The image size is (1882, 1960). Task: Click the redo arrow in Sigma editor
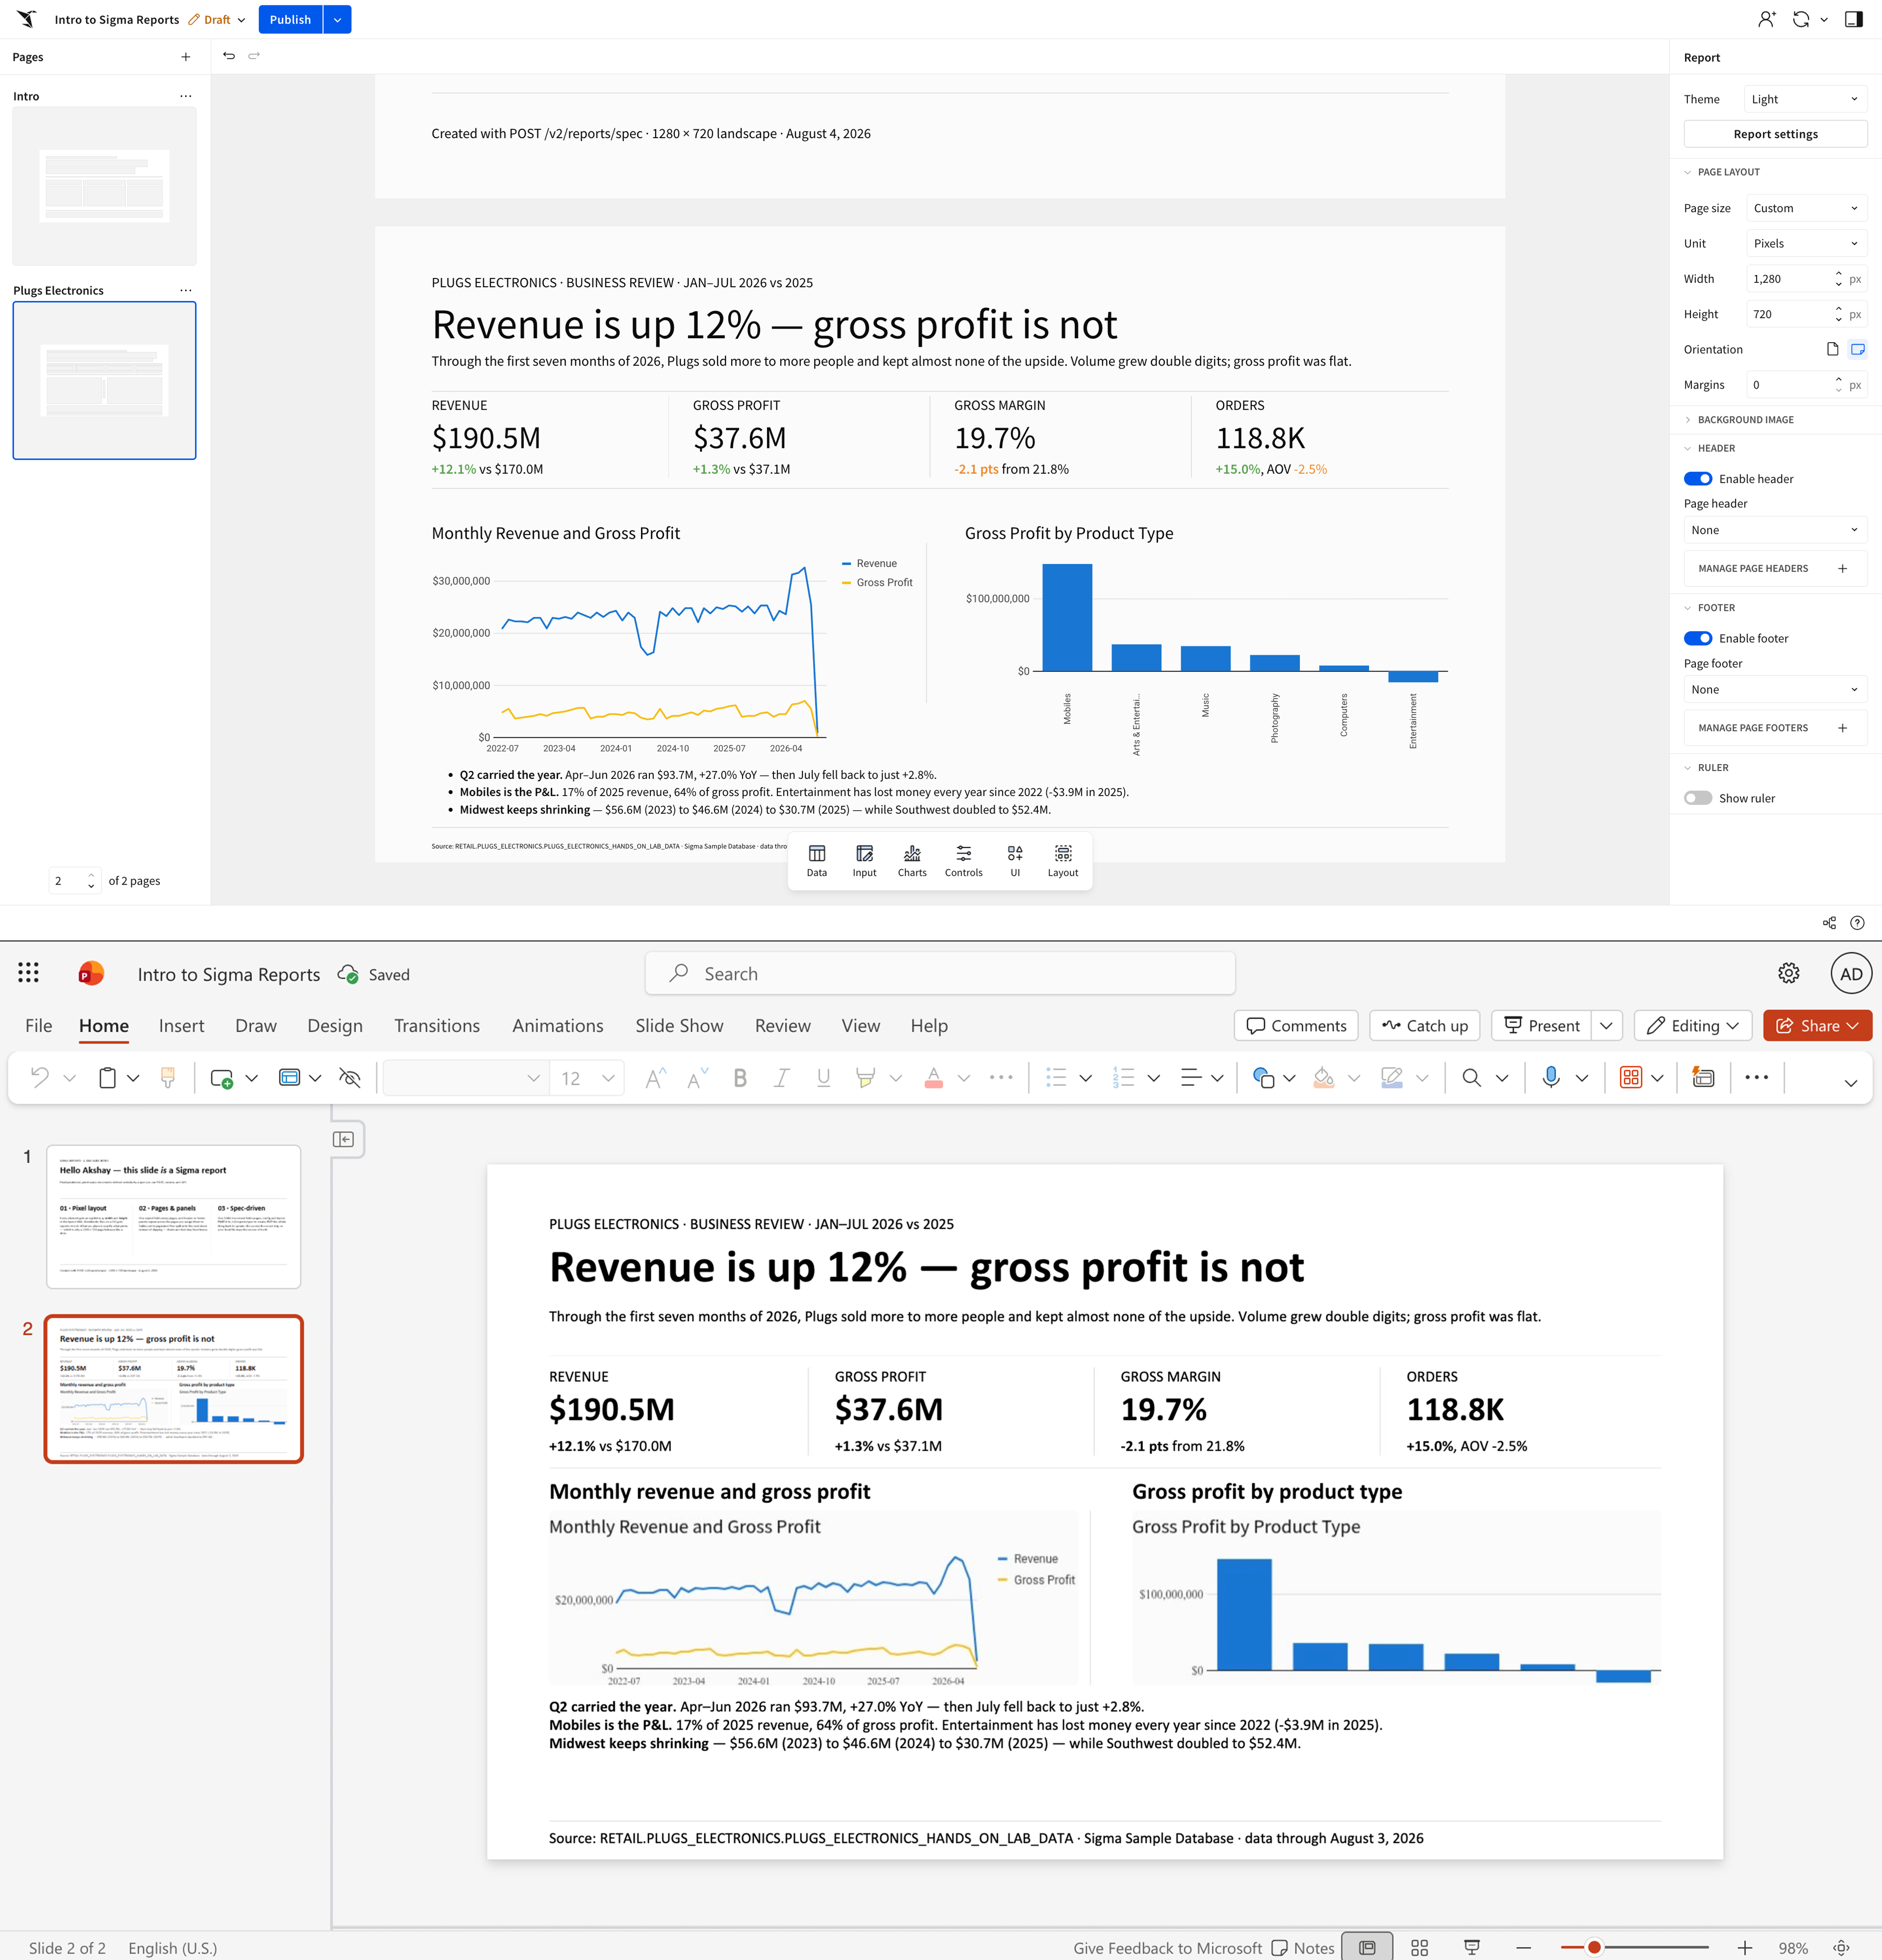(254, 56)
